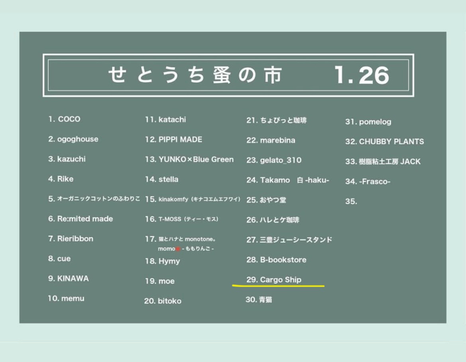Select '32. CHUBBY PLANTS'
This screenshot has height=362, width=466.
[385, 142]
